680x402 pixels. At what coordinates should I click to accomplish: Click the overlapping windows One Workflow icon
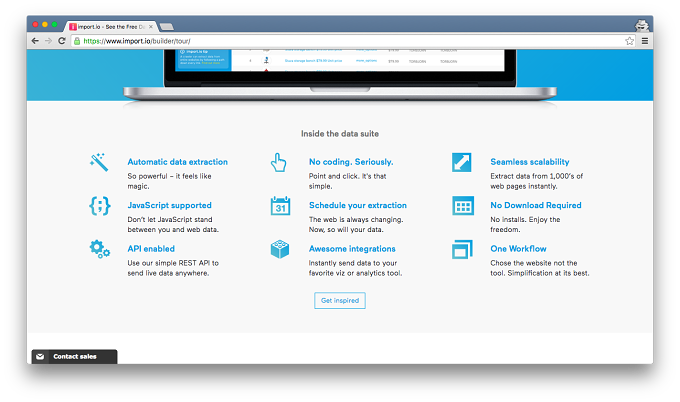462,249
